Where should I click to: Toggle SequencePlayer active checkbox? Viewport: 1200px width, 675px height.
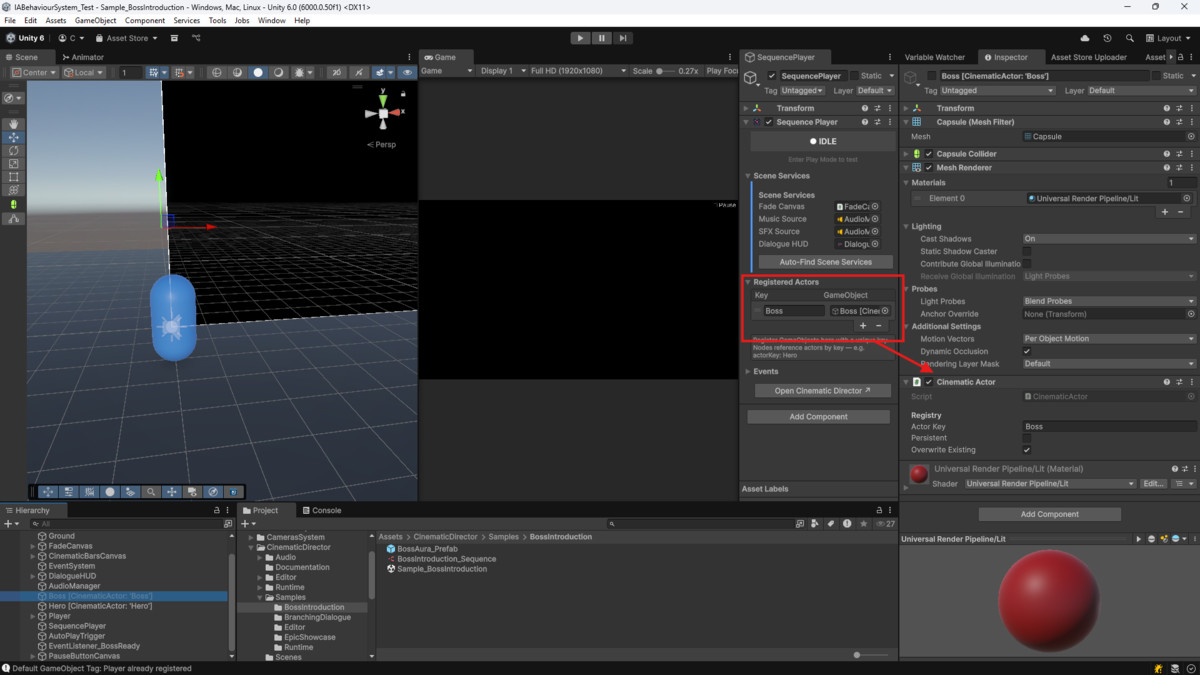pyautogui.click(x=772, y=76)
